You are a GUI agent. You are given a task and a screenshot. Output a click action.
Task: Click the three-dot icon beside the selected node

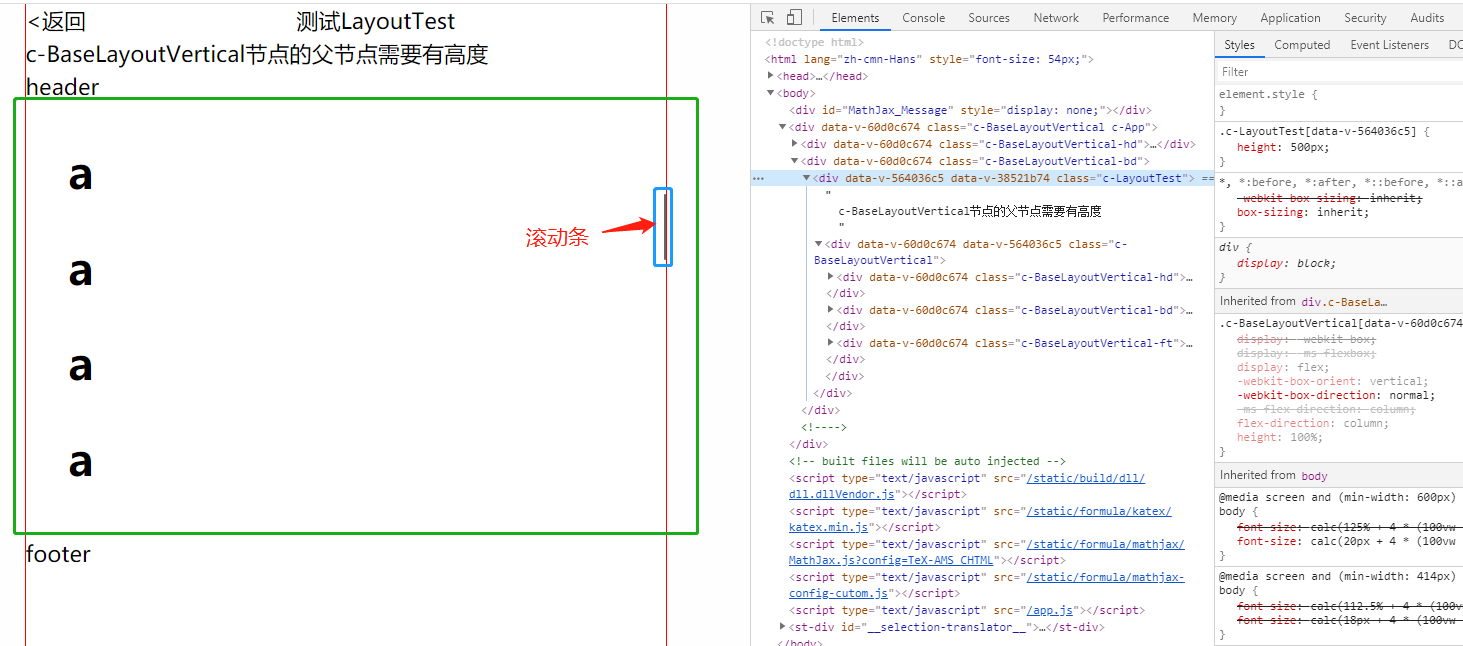click(758, 178)
